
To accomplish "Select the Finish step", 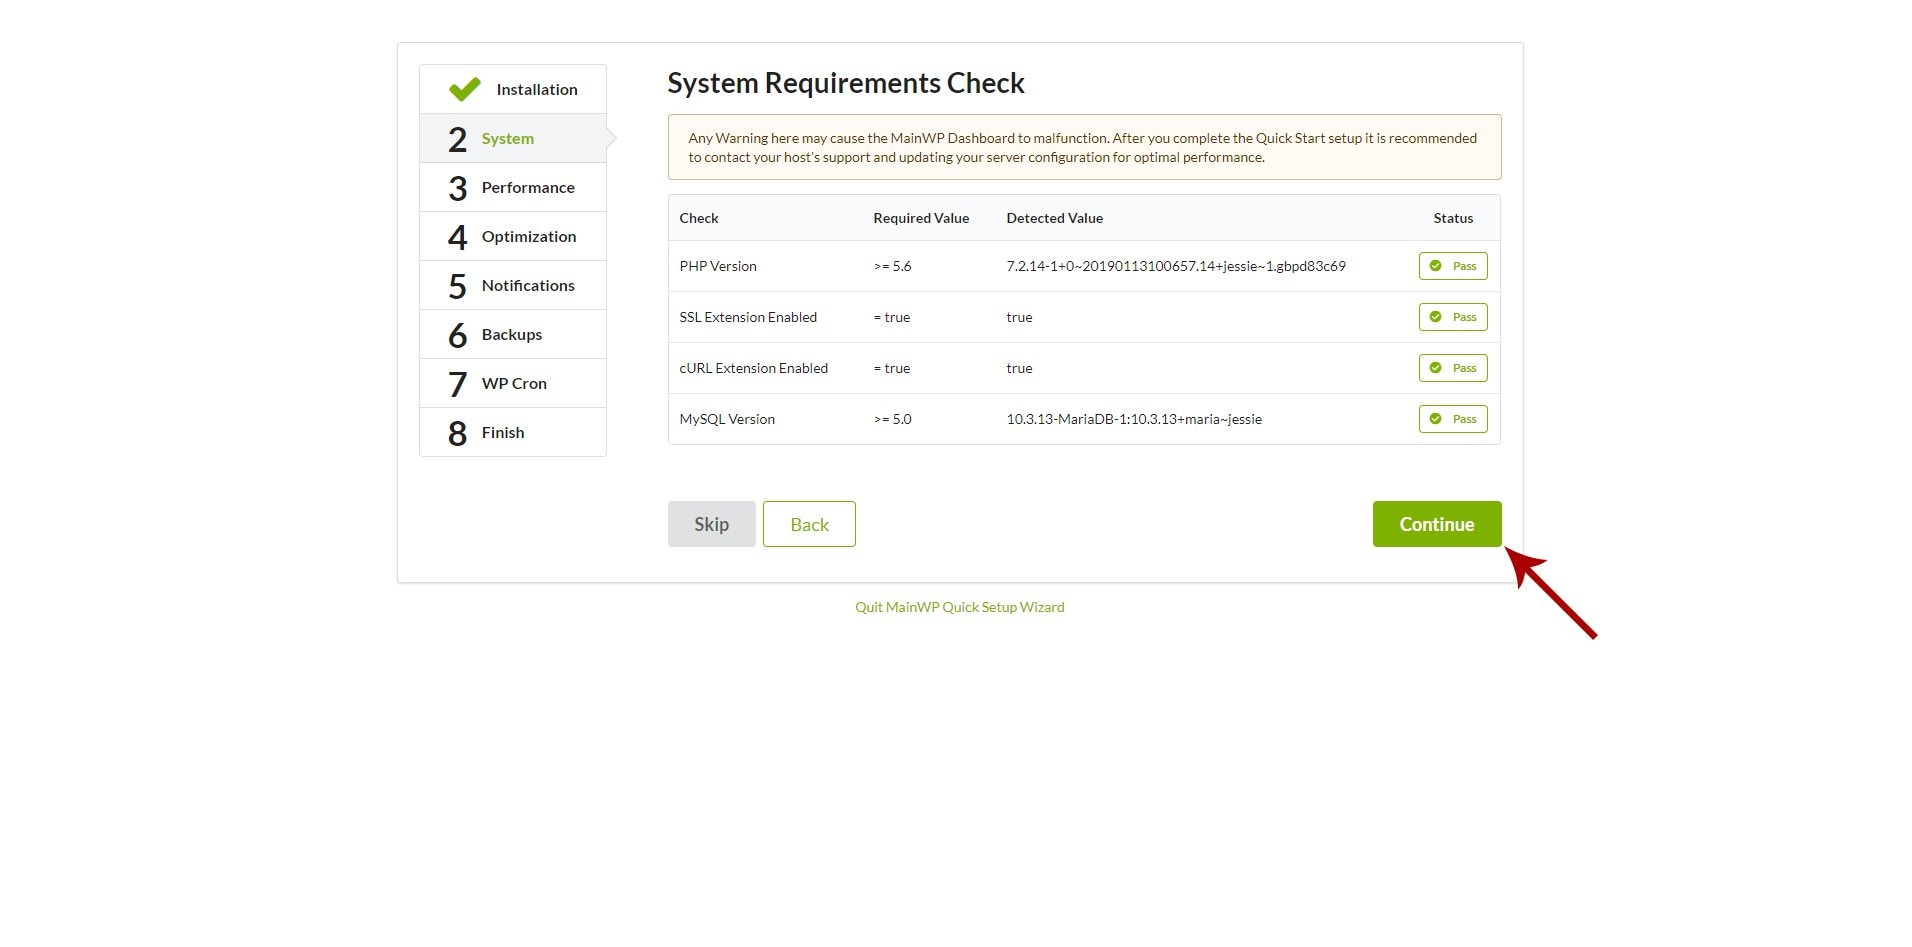I will point(502,432).
